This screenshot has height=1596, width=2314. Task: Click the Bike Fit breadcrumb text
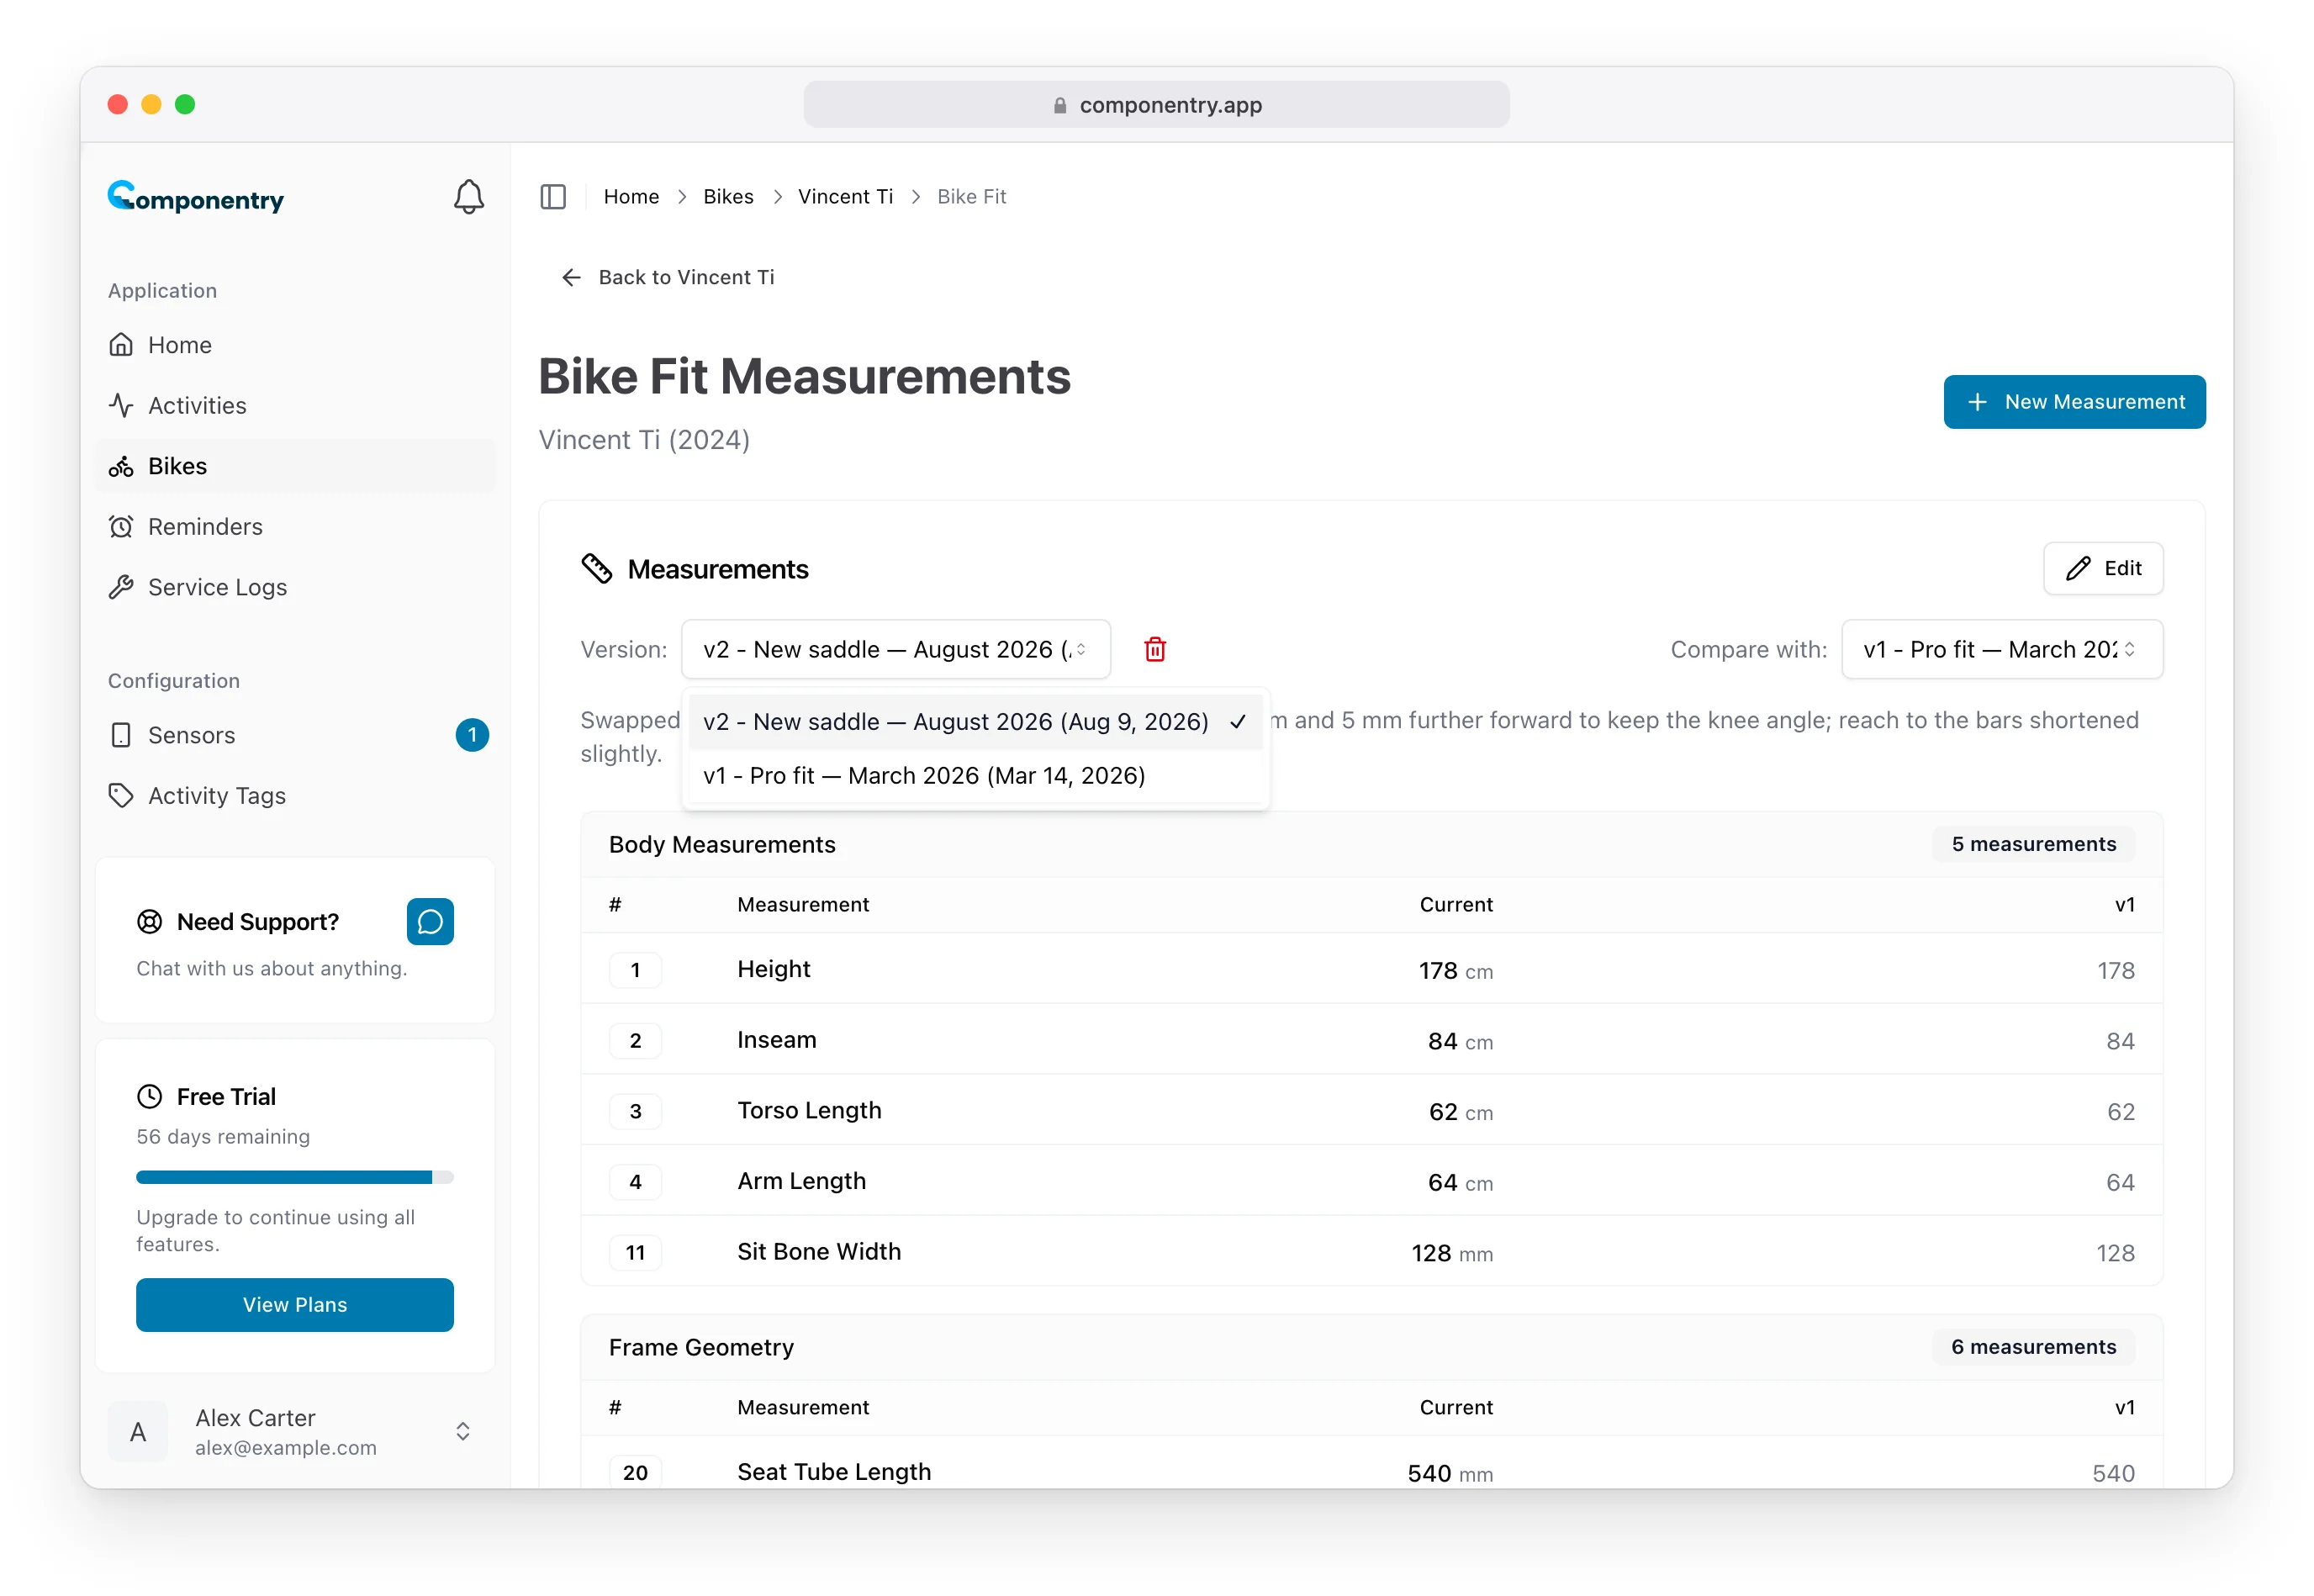click(x=971, y=197)
